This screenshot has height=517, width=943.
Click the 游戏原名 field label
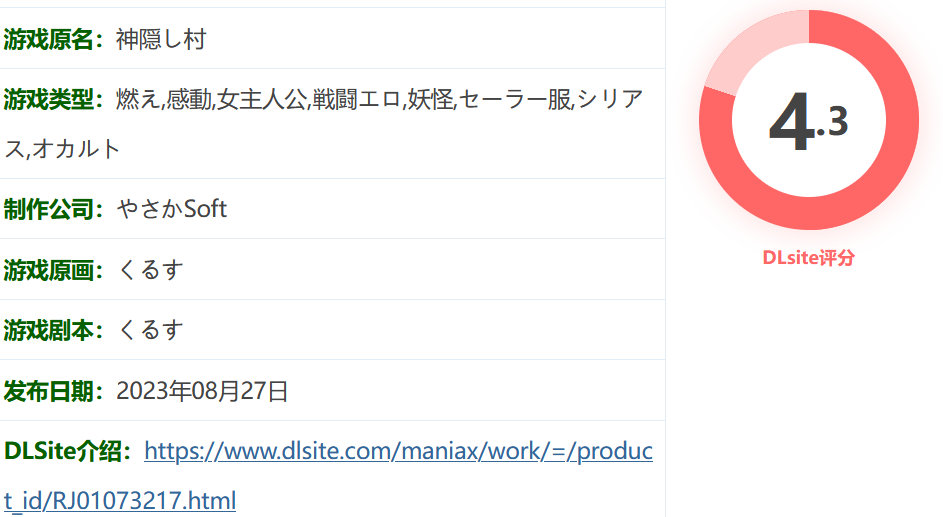pos(52,39)
